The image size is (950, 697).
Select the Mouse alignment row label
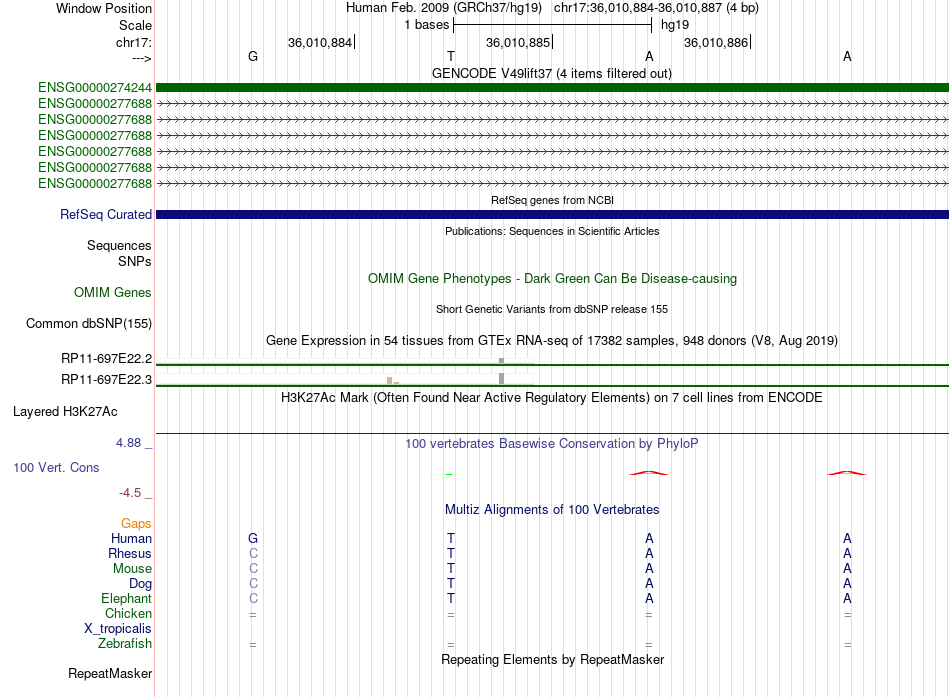click(x=132, y=569)
